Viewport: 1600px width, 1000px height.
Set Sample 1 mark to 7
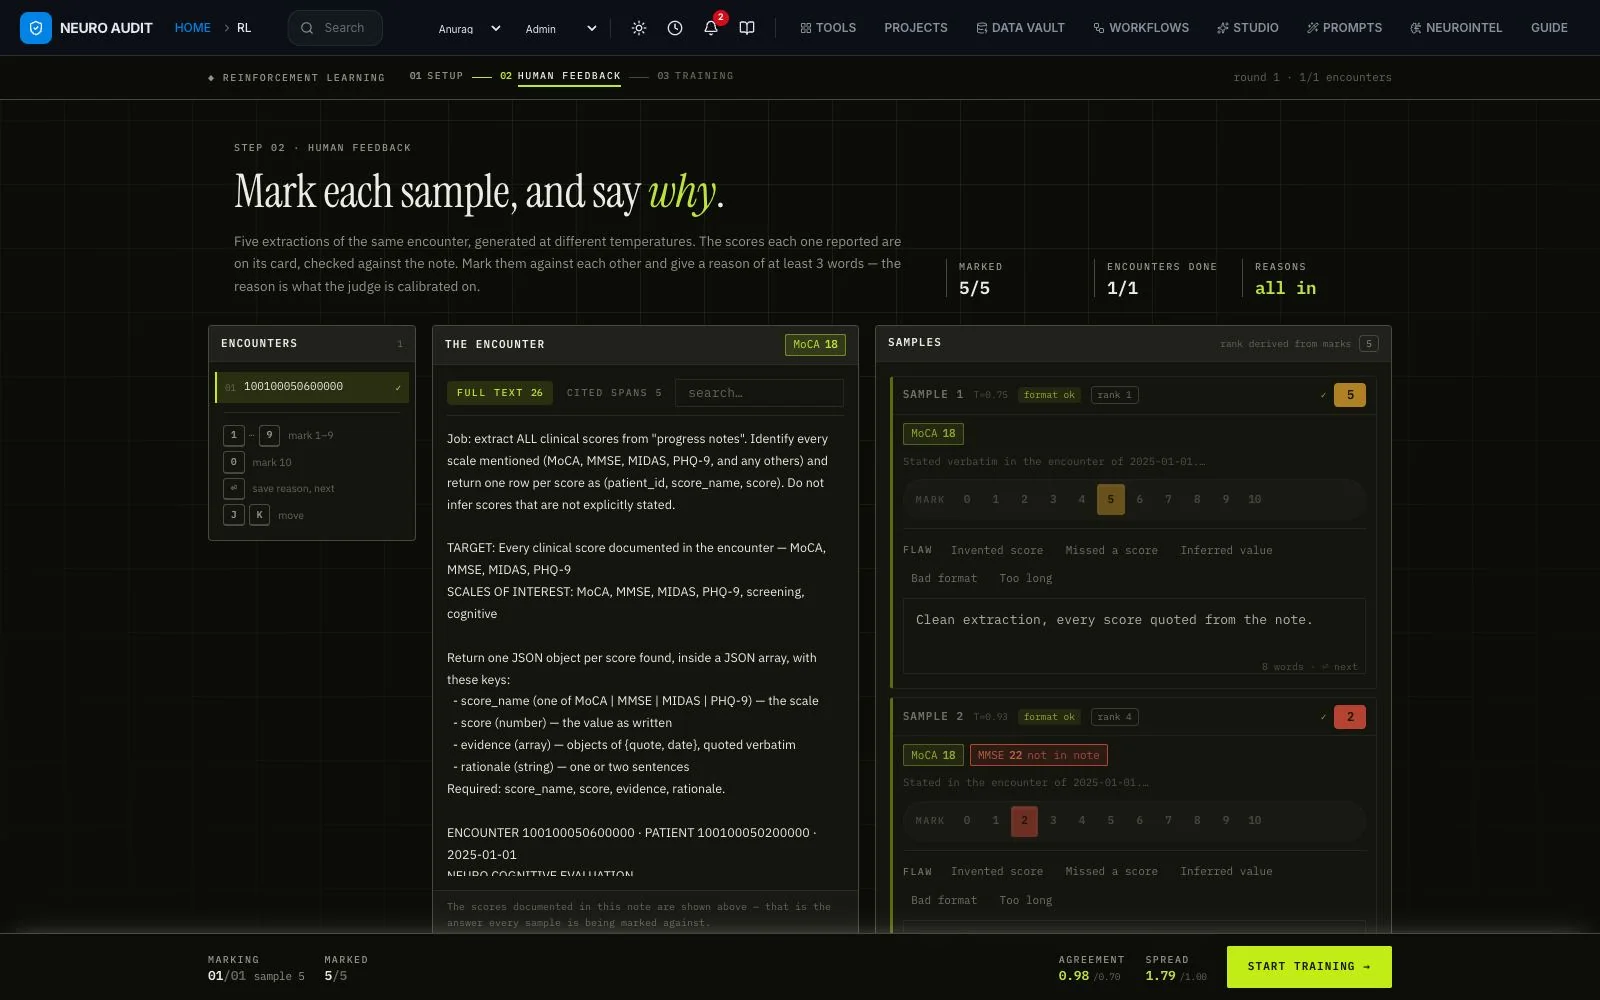coord(1168,499)
